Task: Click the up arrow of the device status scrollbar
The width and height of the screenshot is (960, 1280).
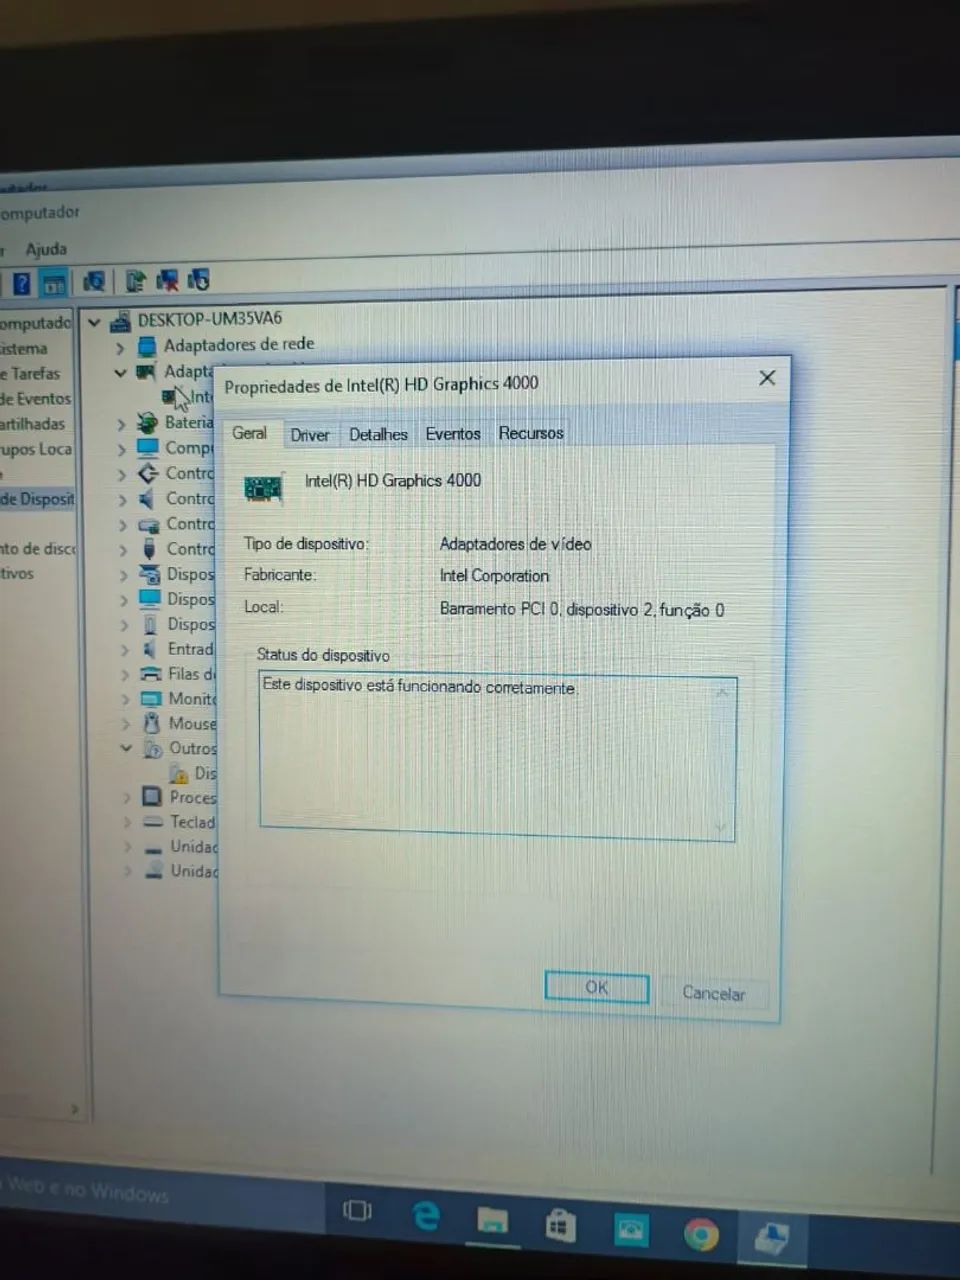Action: 722,690
